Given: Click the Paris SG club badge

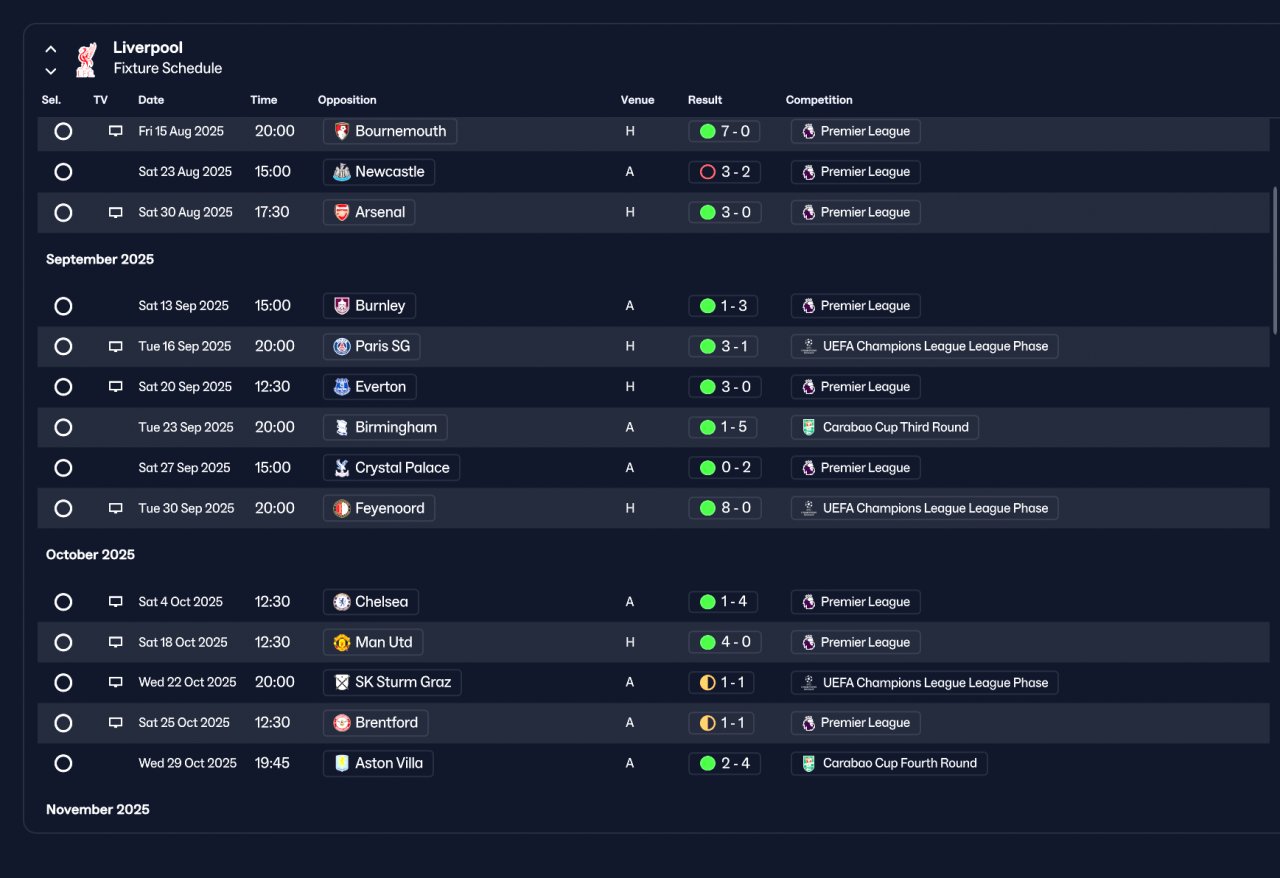Looking at the screenshot, I should click(x=342, y=346).
